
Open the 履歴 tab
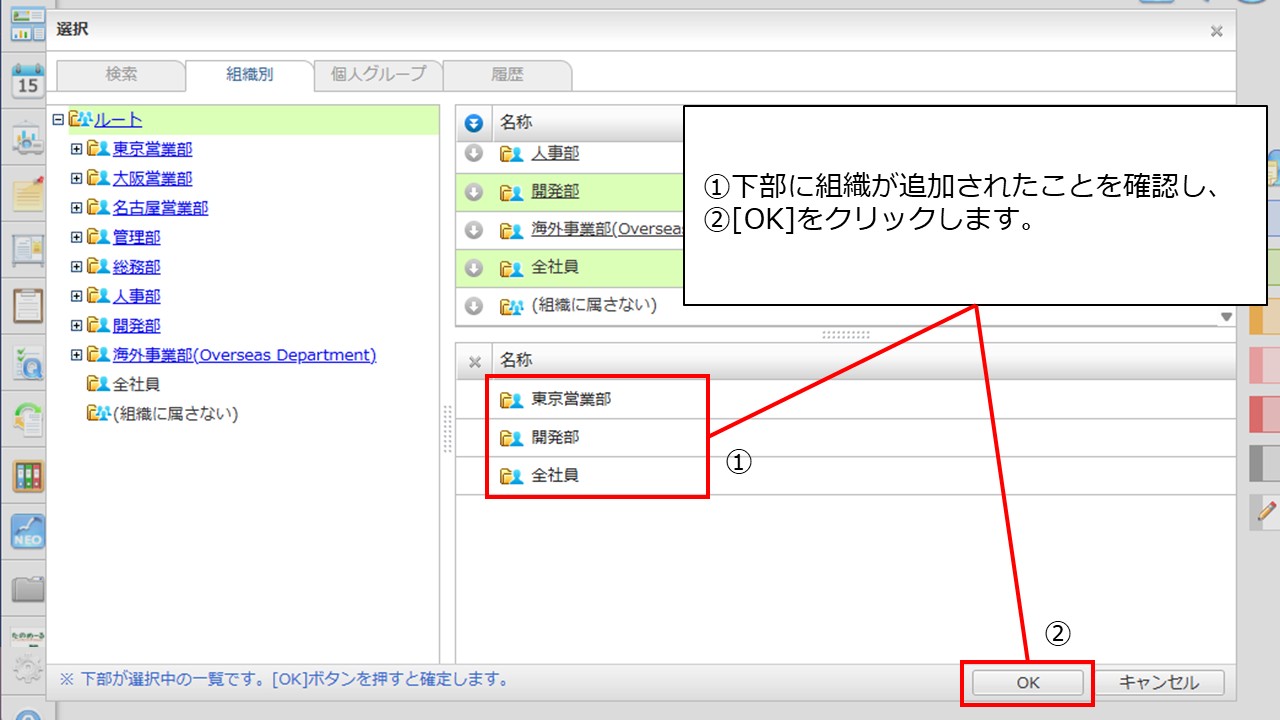(507, 74)
